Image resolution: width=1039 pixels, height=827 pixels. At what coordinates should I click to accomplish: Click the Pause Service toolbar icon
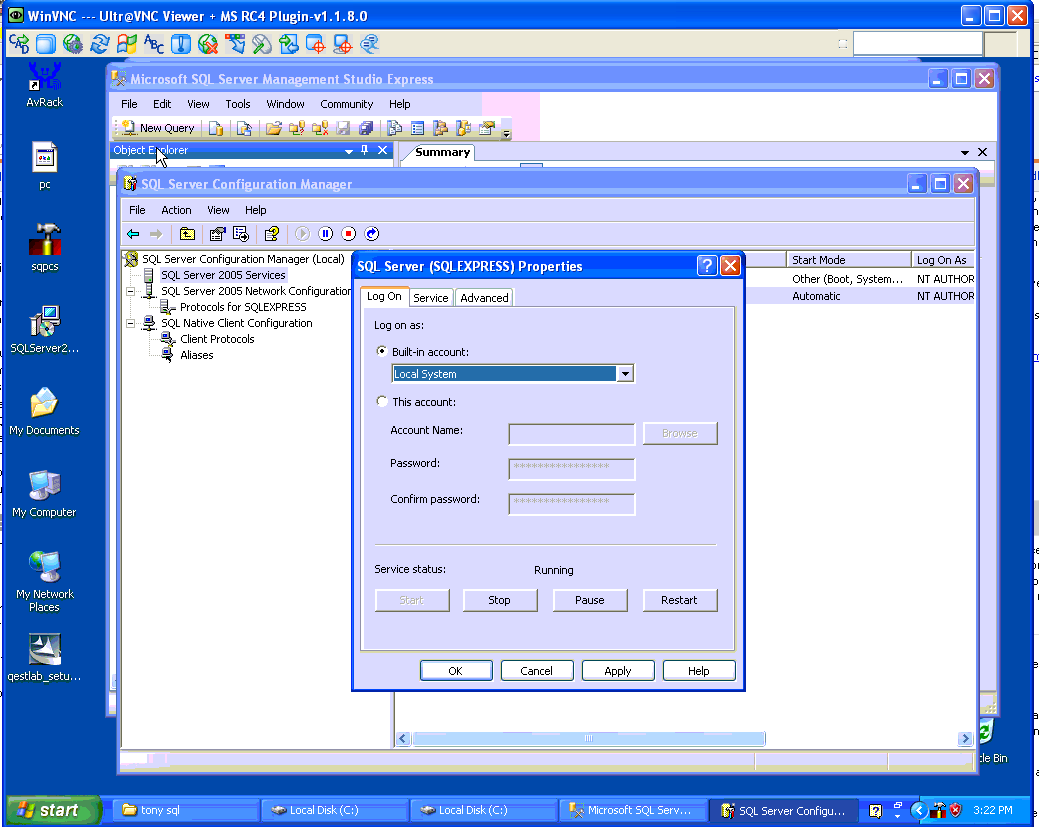[326, 234]
